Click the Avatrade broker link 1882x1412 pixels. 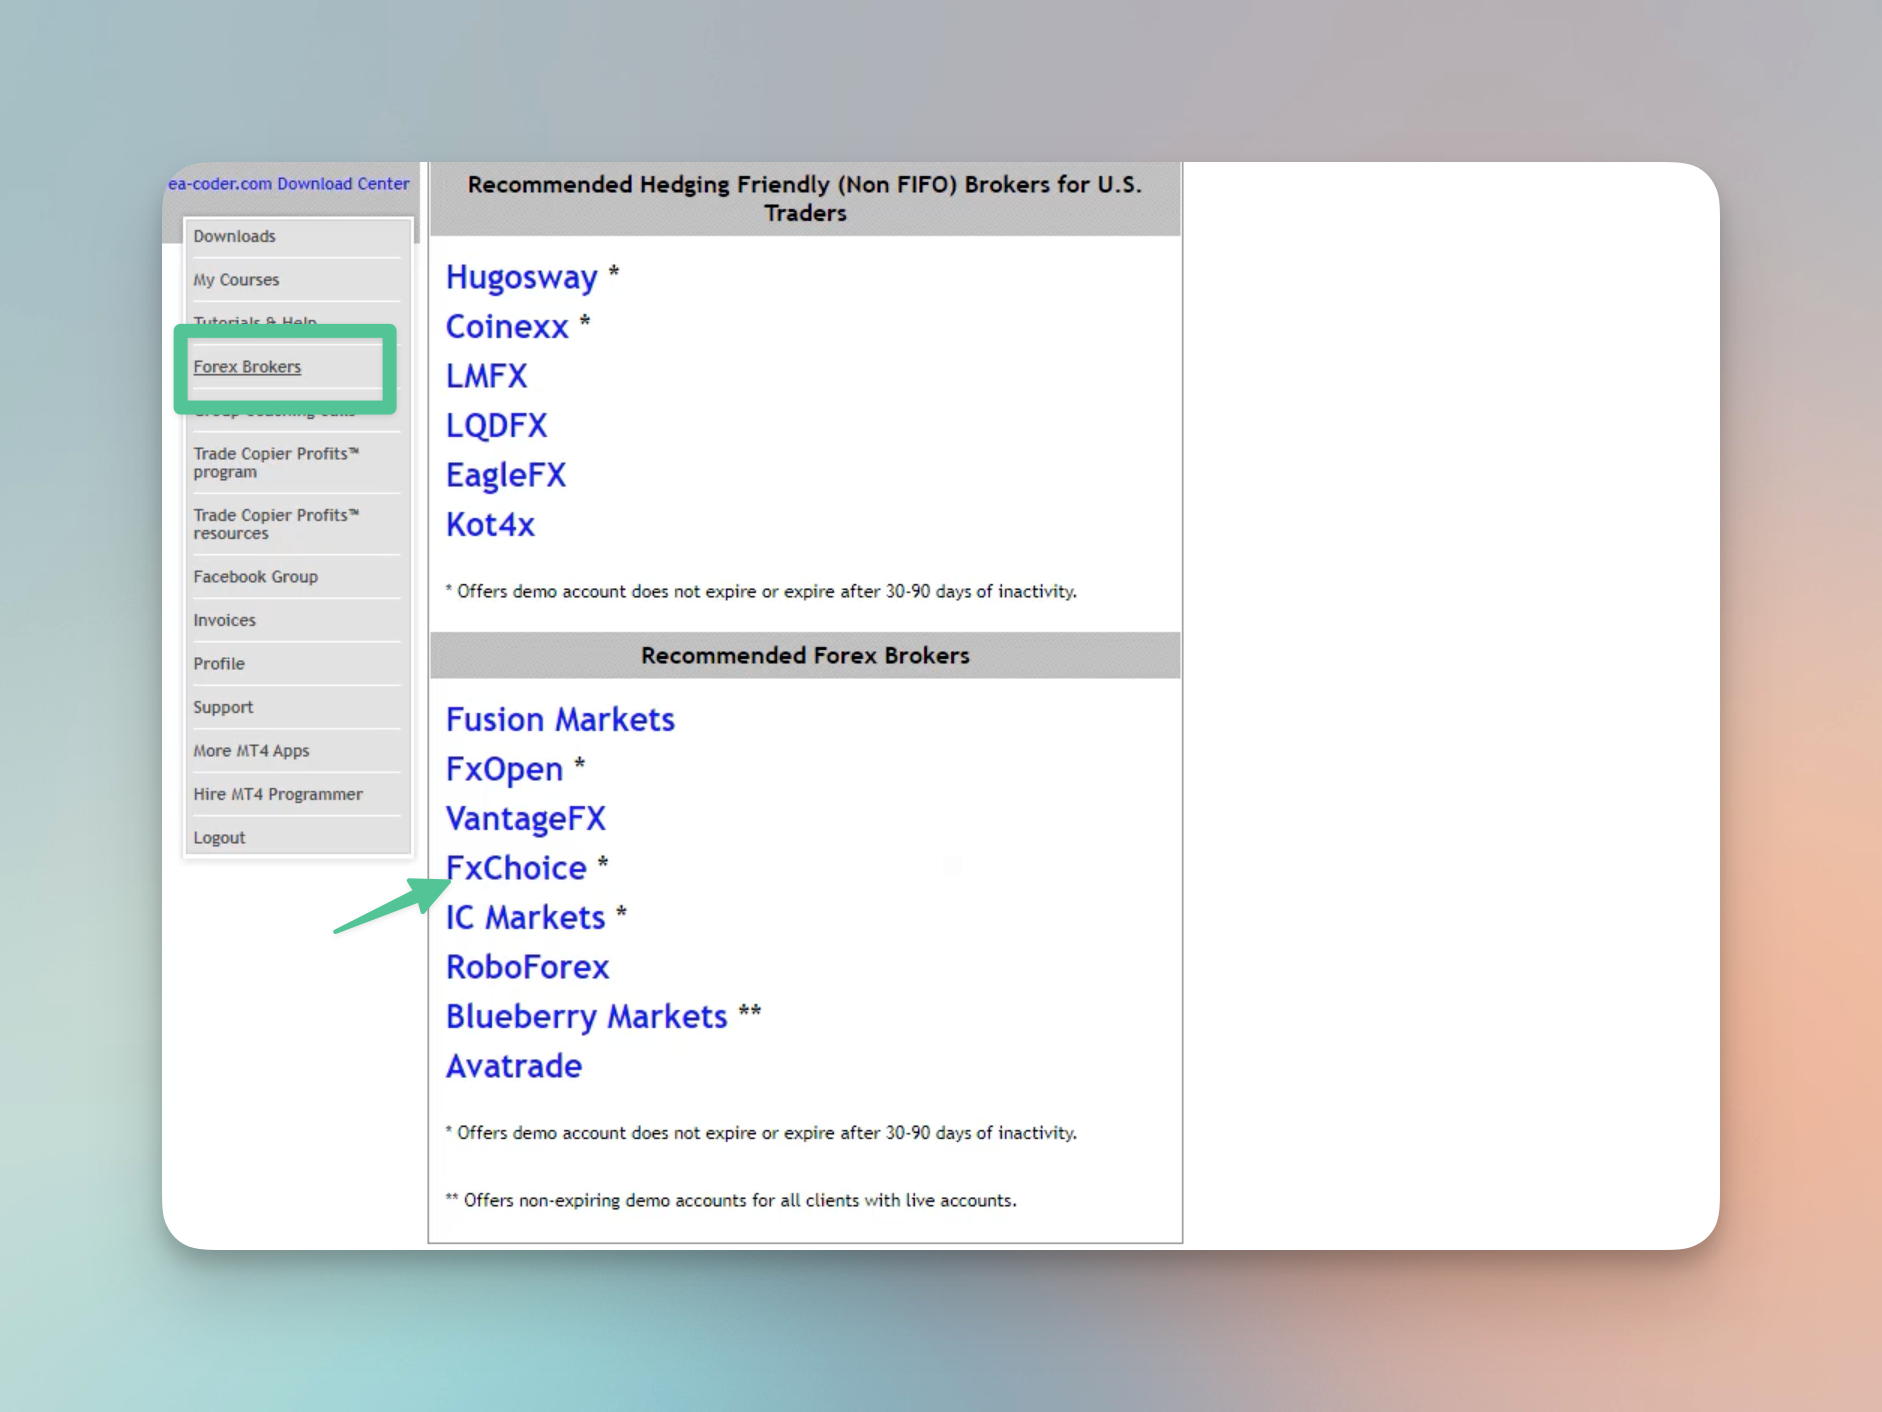click(514, 1066)
